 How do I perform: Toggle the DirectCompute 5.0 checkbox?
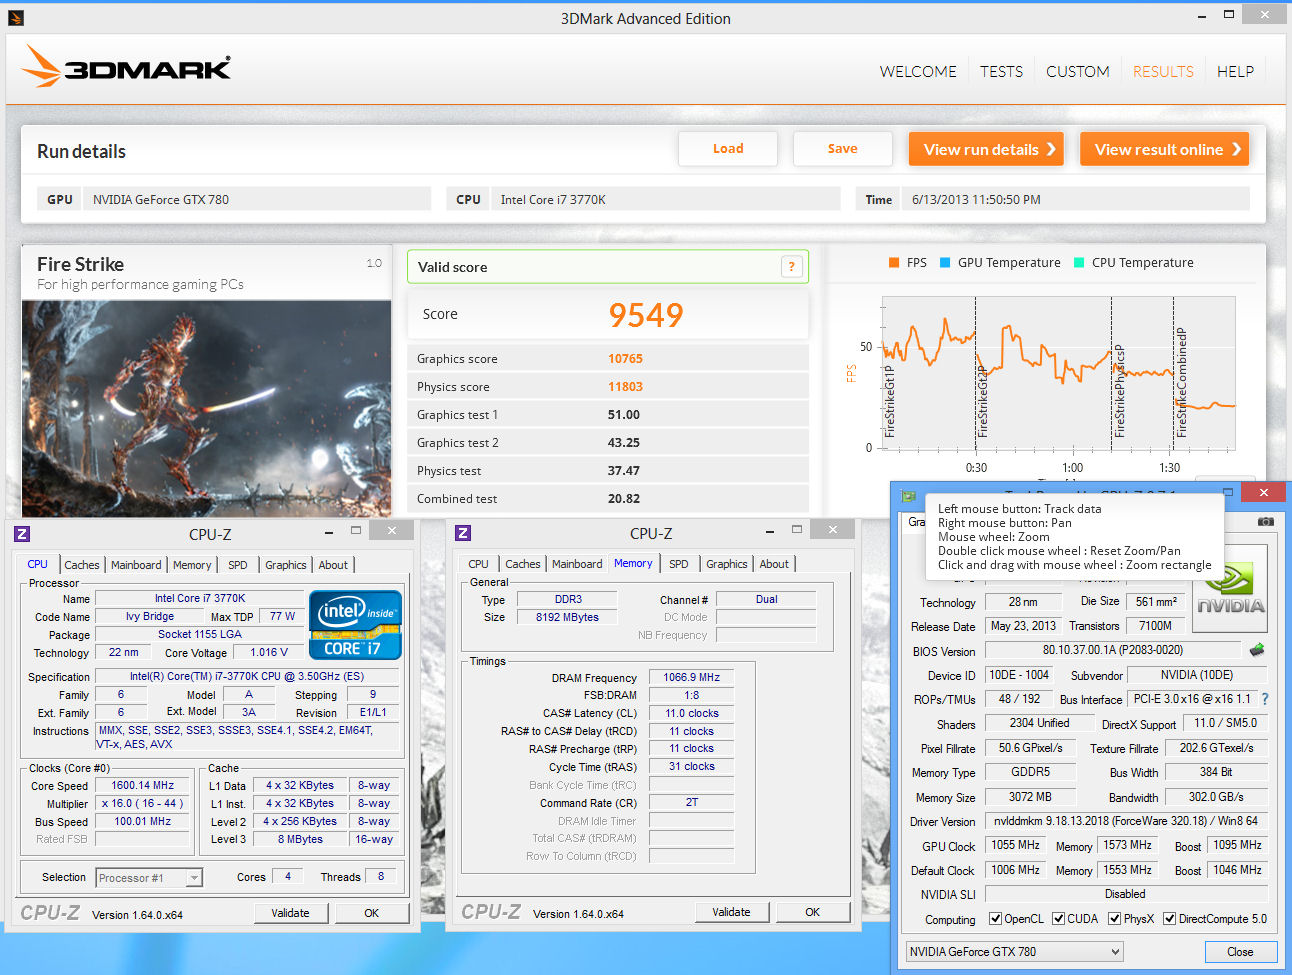(1169, 919)
